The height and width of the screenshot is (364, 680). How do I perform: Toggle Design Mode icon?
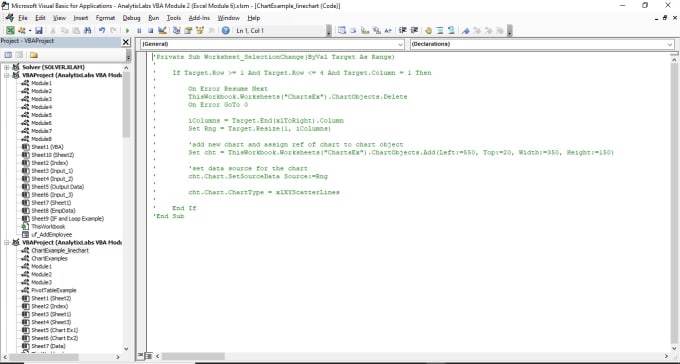point(162,30)
